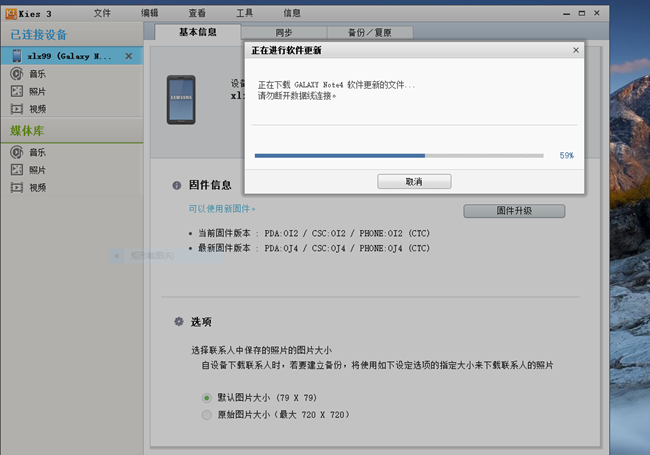Image resolution: width=650 pixels, height=455 pixels.
Task: Click the download progress bar
Action: (399, 156)
